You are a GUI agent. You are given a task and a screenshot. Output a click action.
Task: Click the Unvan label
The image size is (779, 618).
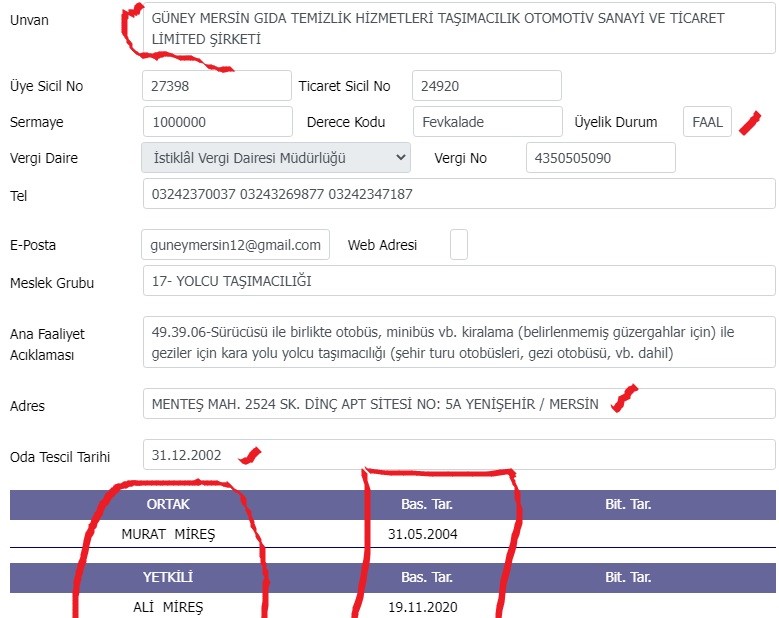point(29,20)
